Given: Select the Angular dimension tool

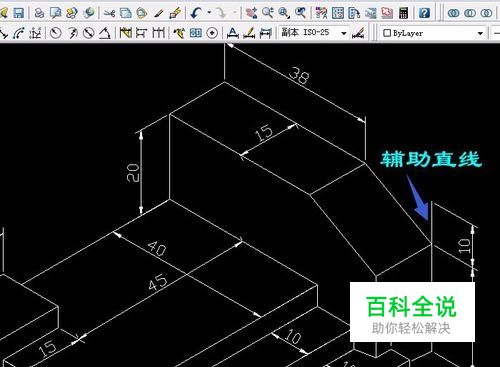Looking at the screenshot, I should 105,33.
